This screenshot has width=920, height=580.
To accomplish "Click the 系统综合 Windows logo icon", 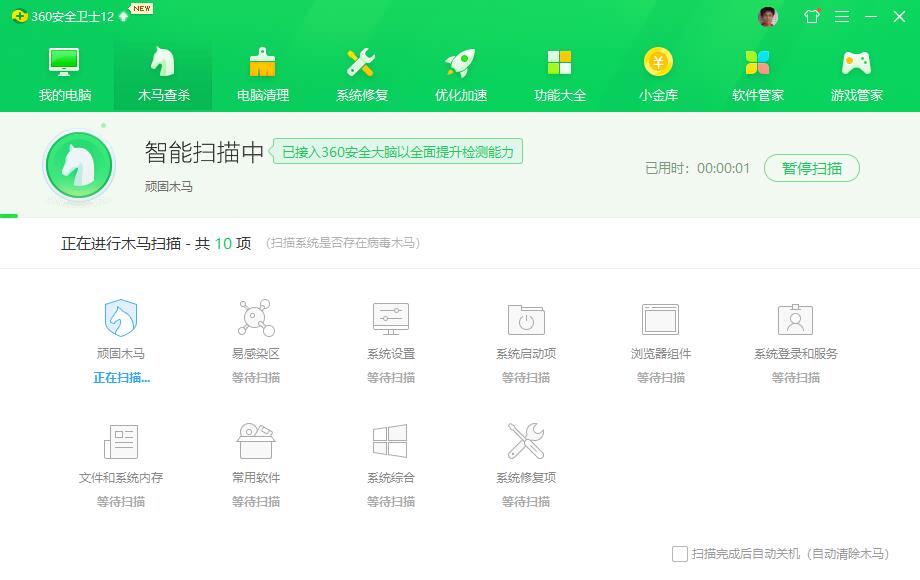I will coord(391,442).
